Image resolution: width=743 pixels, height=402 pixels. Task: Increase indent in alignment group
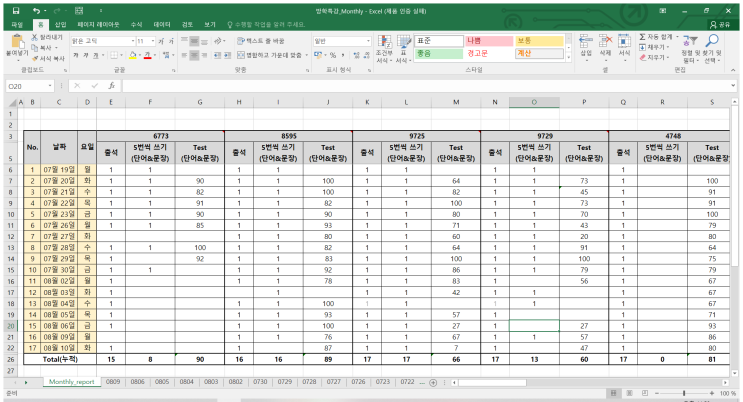pos(227,55)
